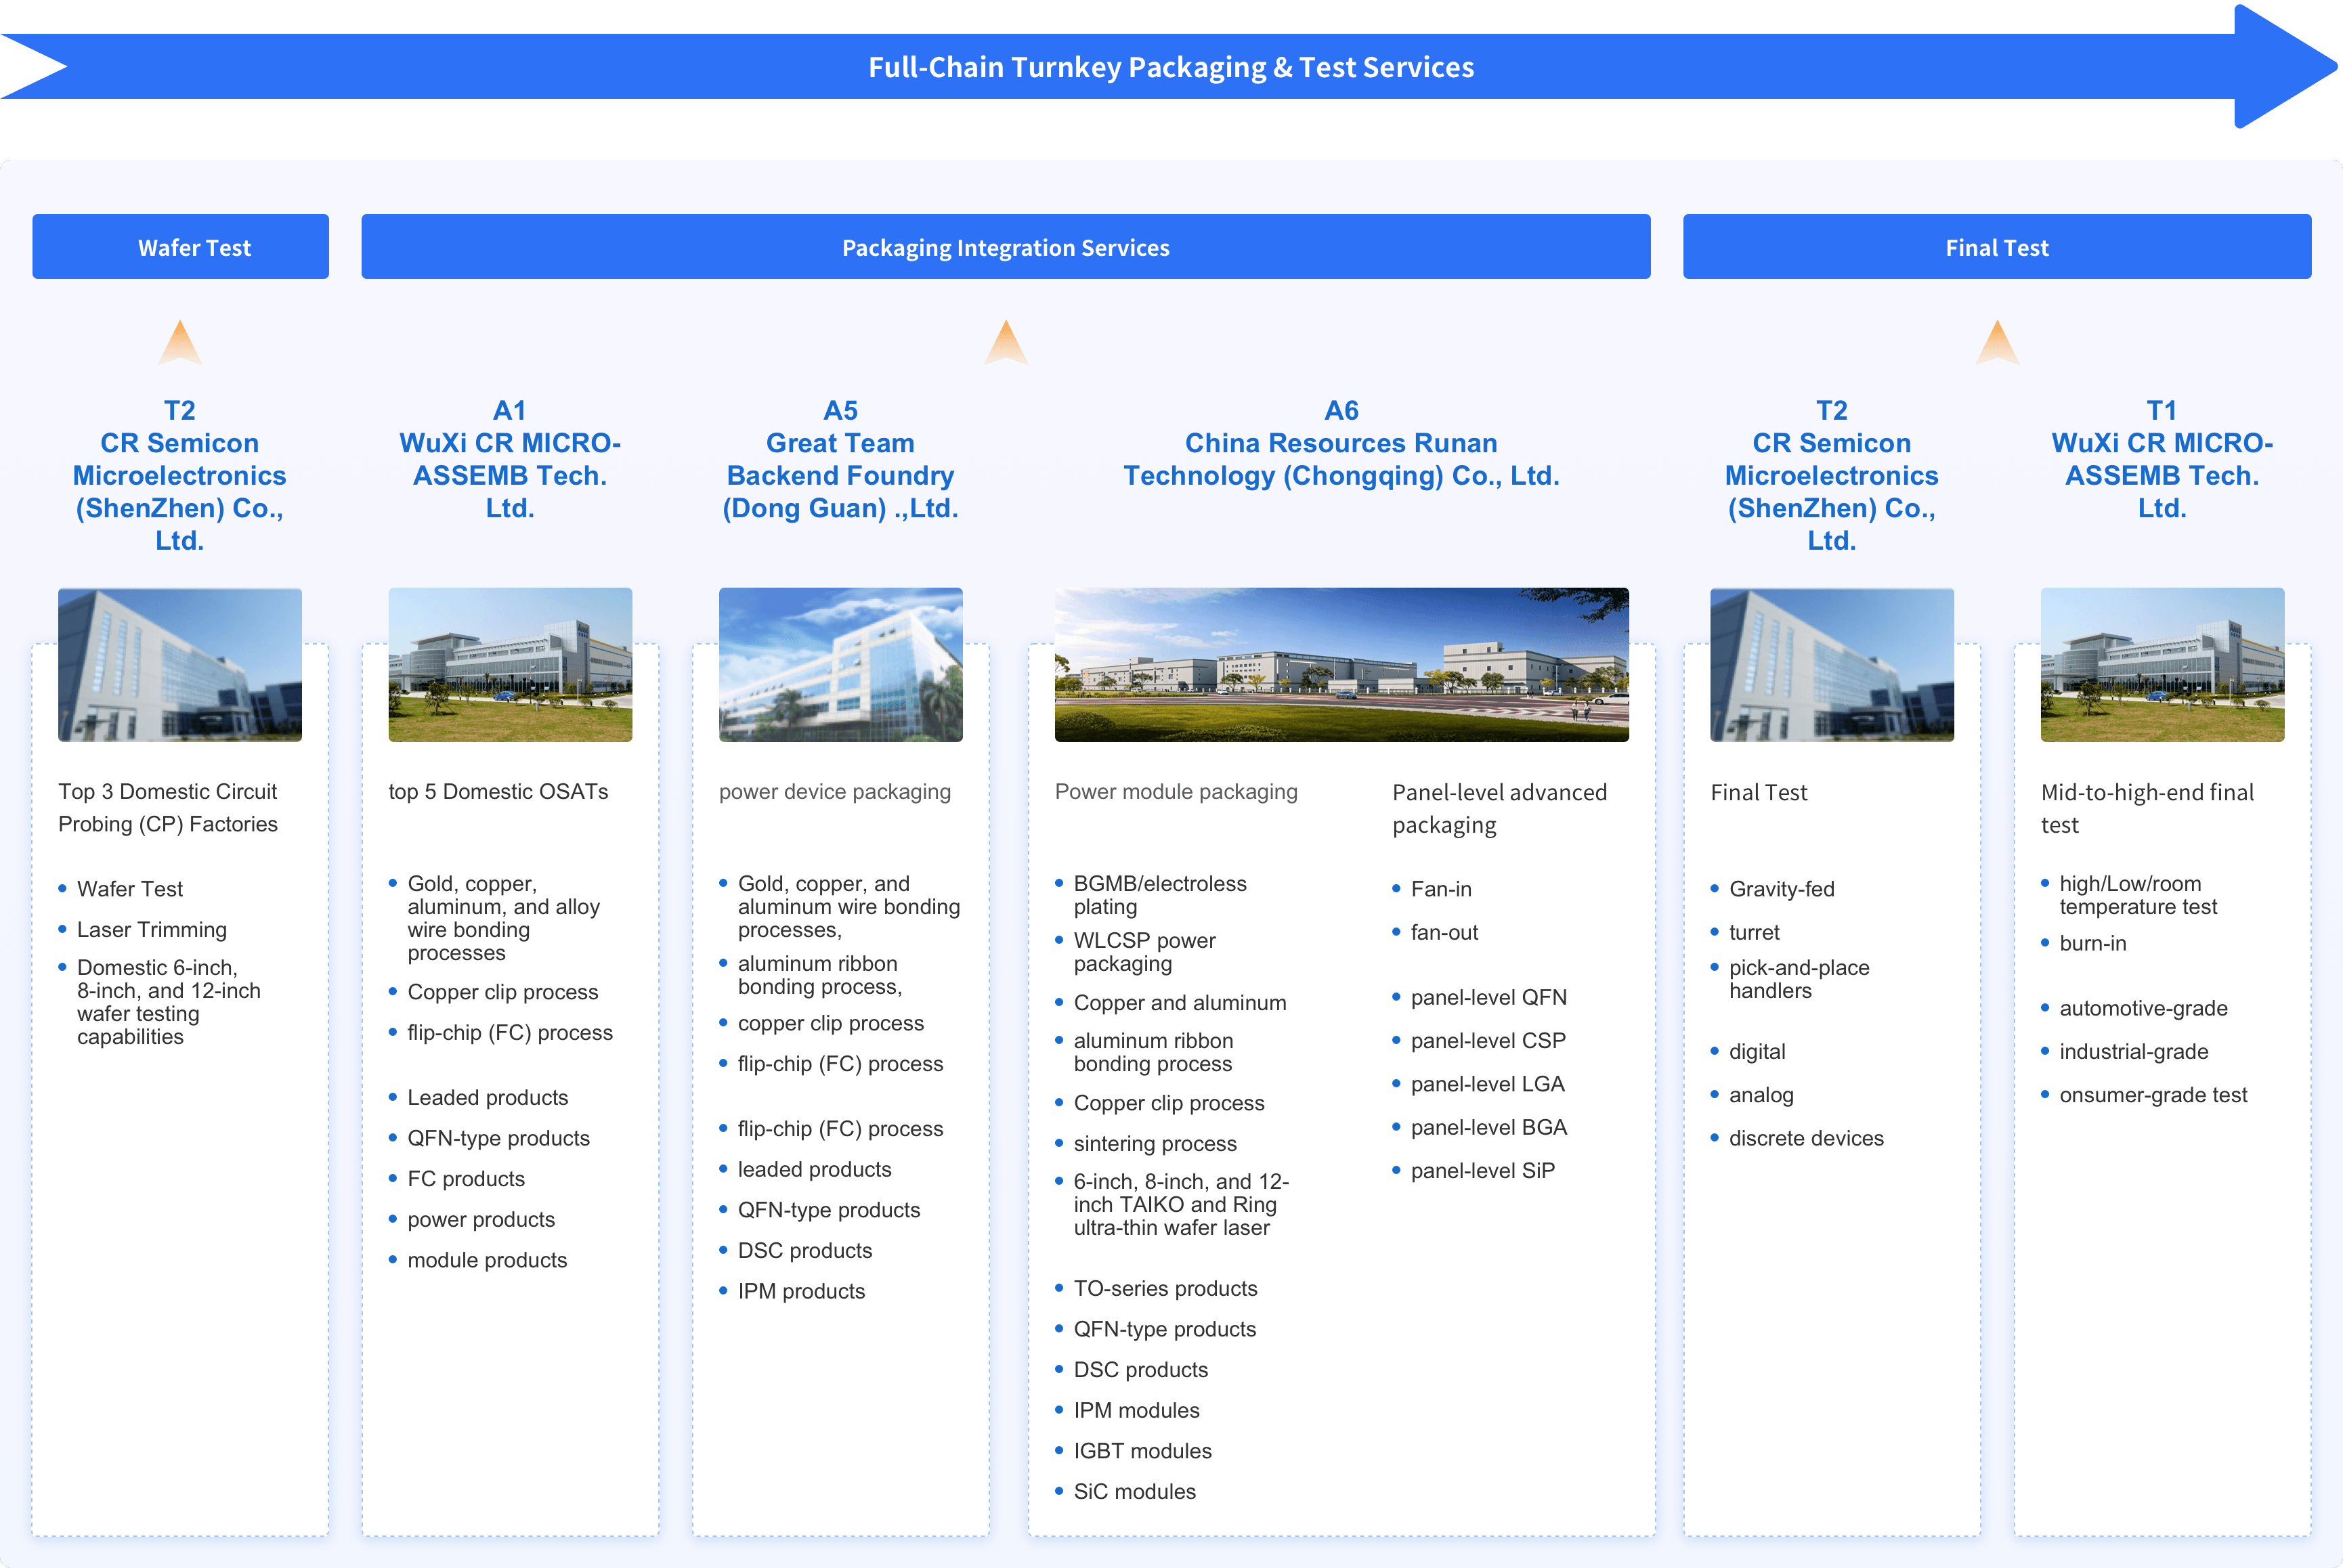The width and height of the screenshot is (2343, 1568).
Task: Click the Full-Chain Turnkey Packaging & Test Services banner
Action: coord(1170,67)
